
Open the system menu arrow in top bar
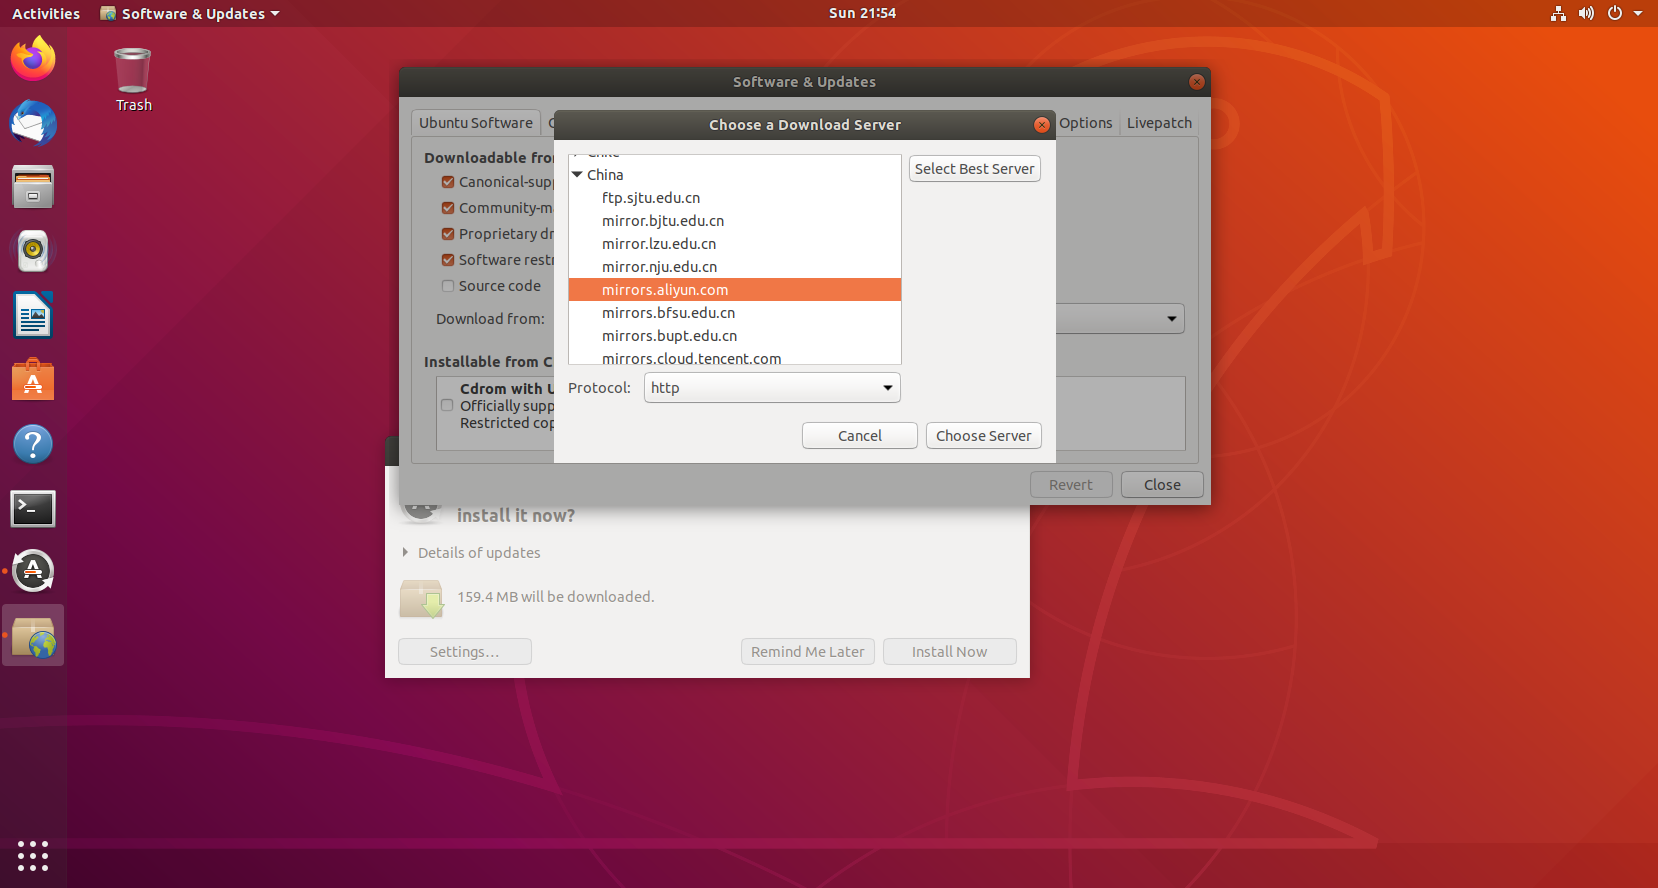click(x=1638, y=13)
